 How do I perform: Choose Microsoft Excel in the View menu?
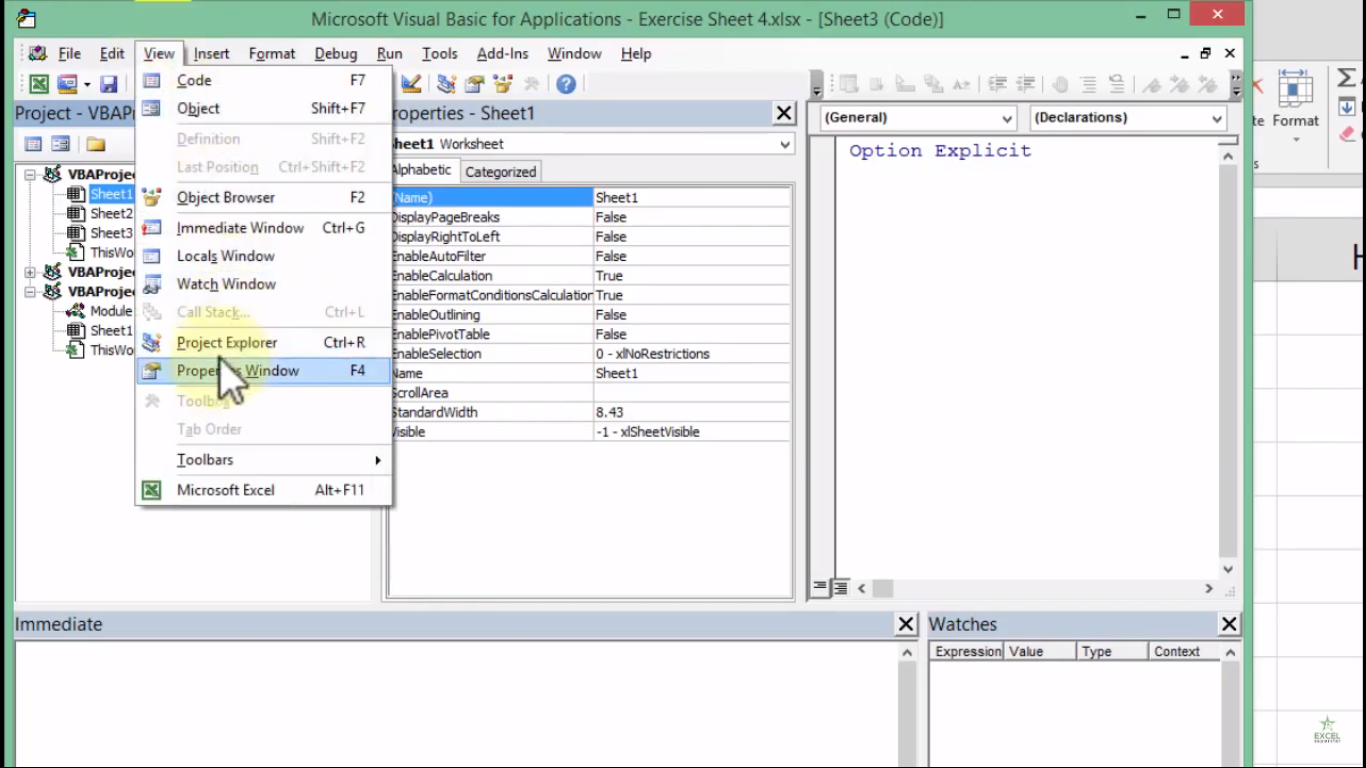point(264,490)
